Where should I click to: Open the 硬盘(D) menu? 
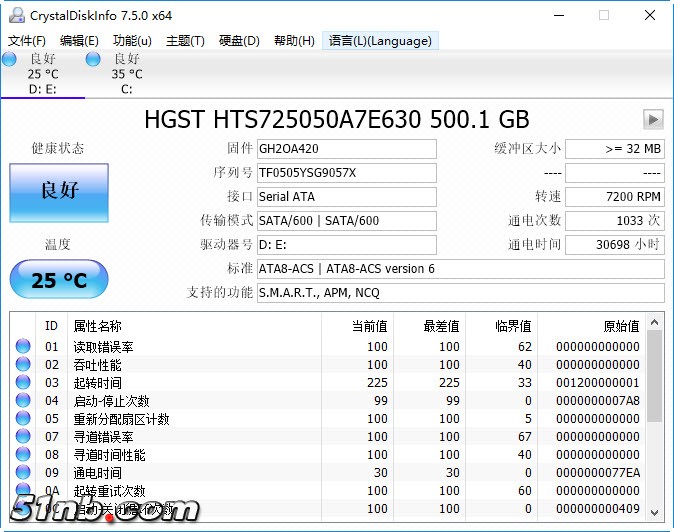coord(239,41)
